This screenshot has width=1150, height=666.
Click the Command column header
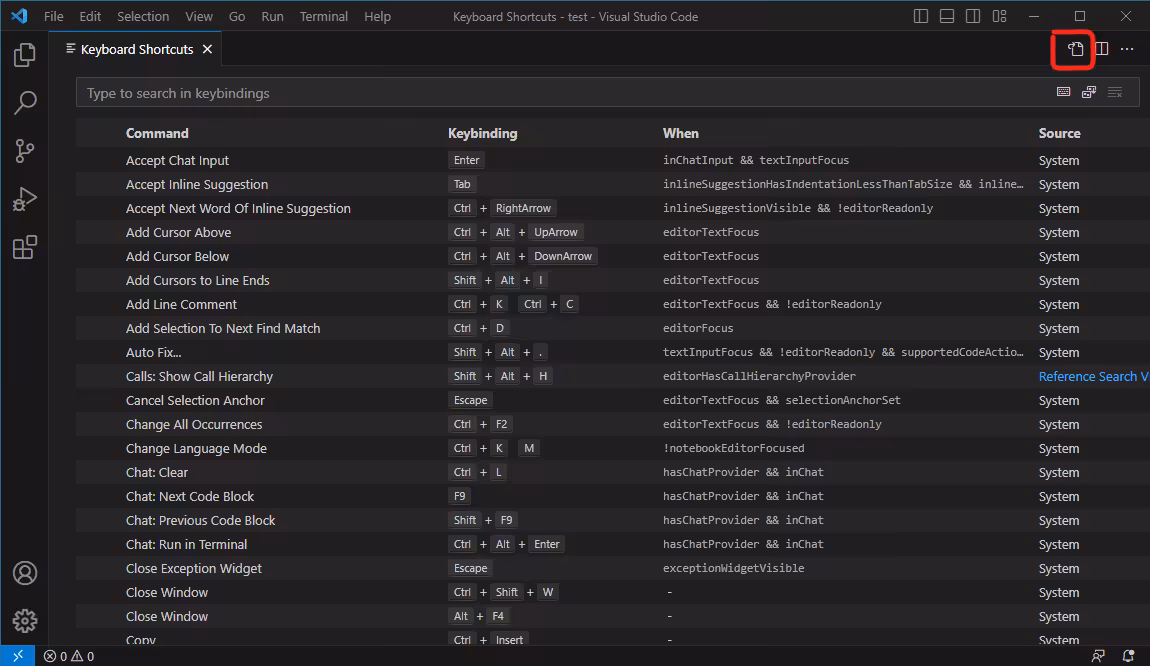click(157, 133)
